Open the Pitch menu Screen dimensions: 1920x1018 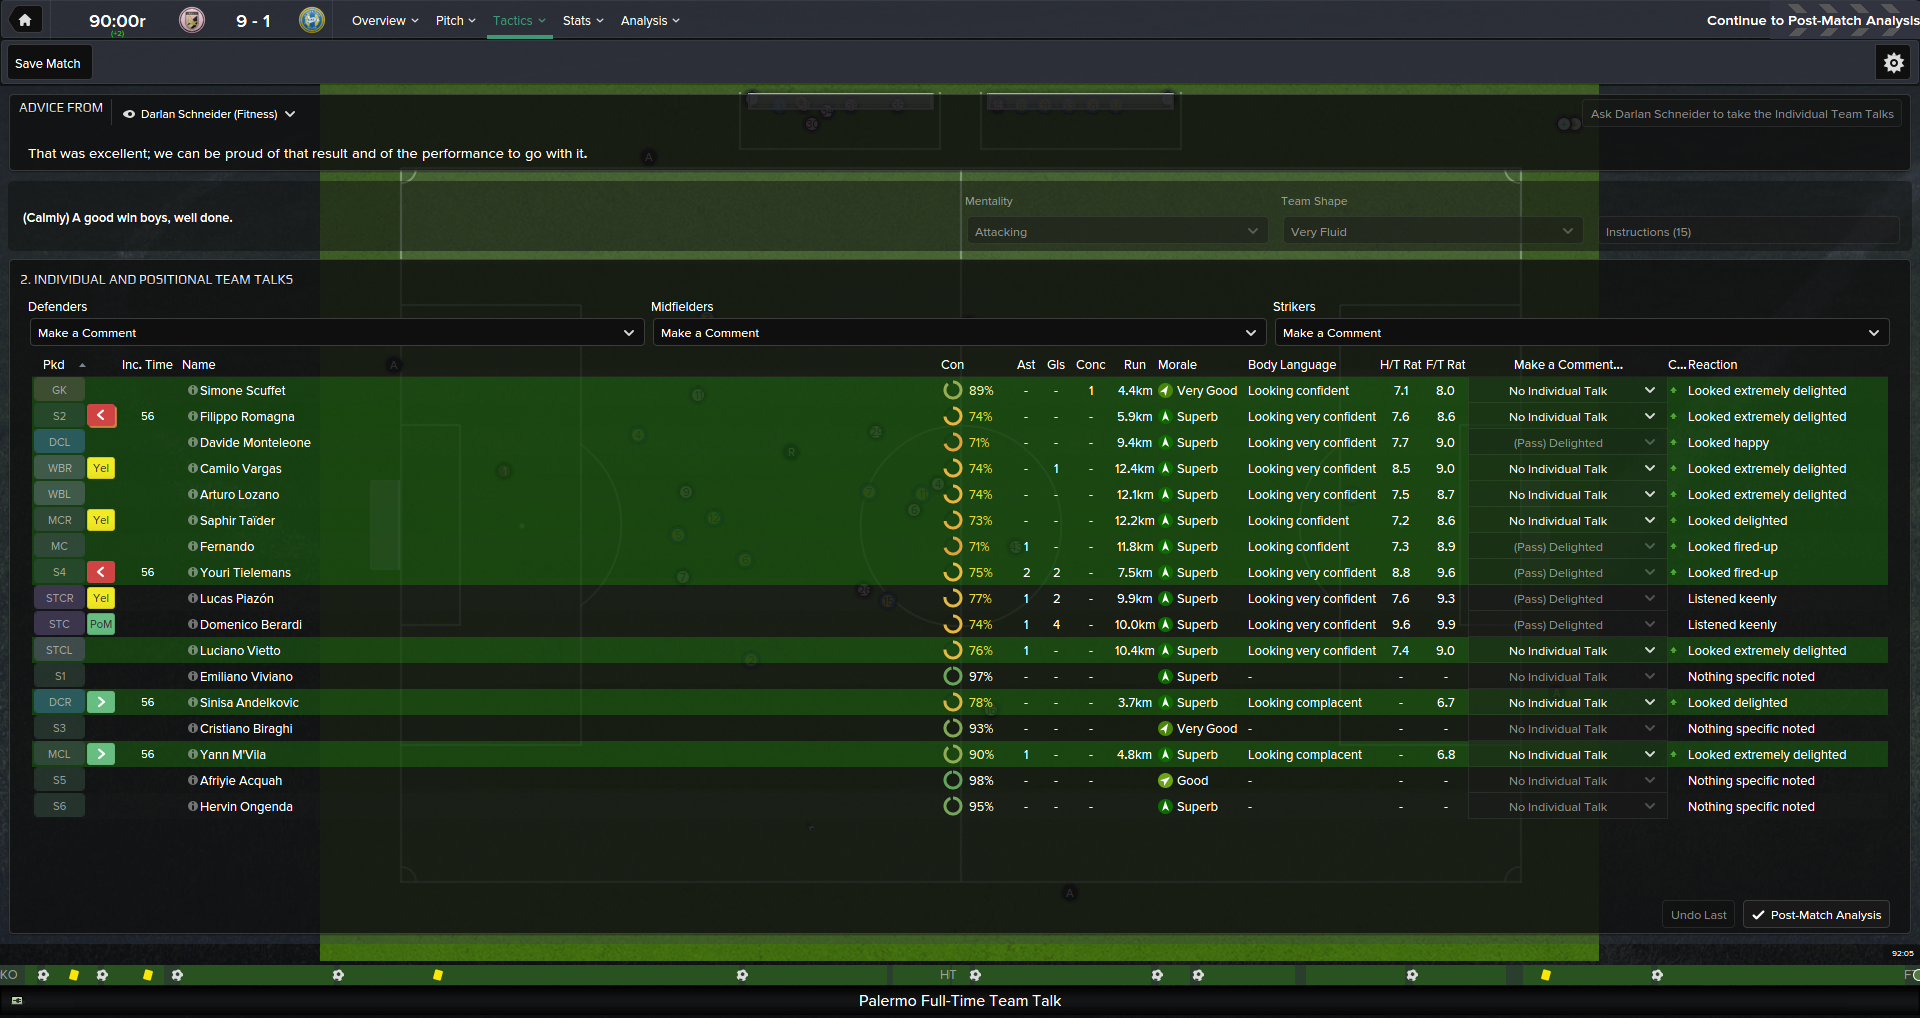(456, 20)
